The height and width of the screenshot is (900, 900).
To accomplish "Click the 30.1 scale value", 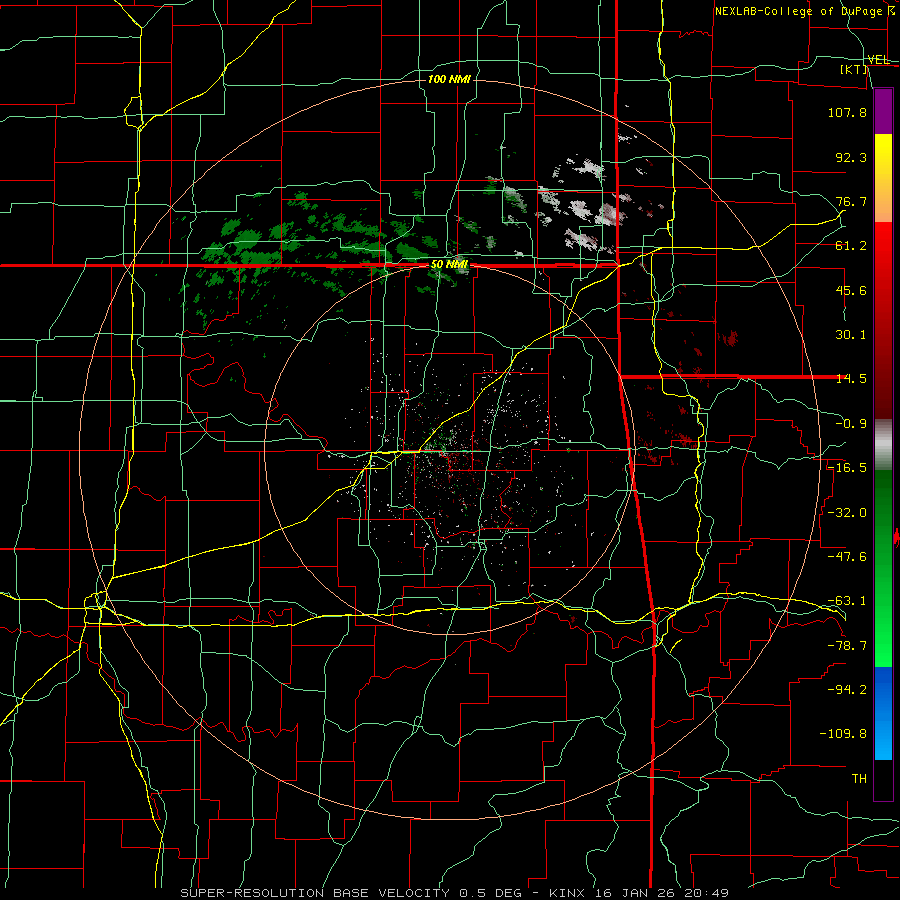I will tap(851, 335).
